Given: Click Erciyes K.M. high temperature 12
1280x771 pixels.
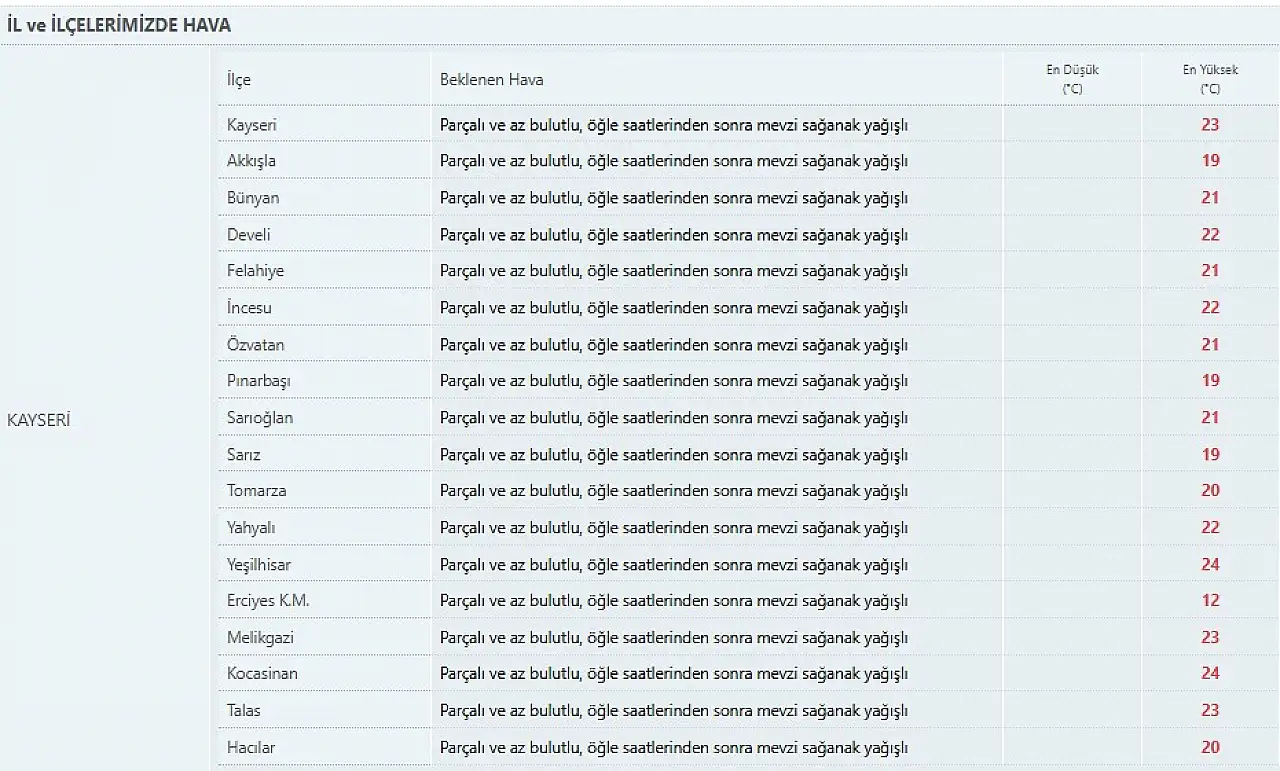Looking at the screenshot, I should [x=1210, y=601].
